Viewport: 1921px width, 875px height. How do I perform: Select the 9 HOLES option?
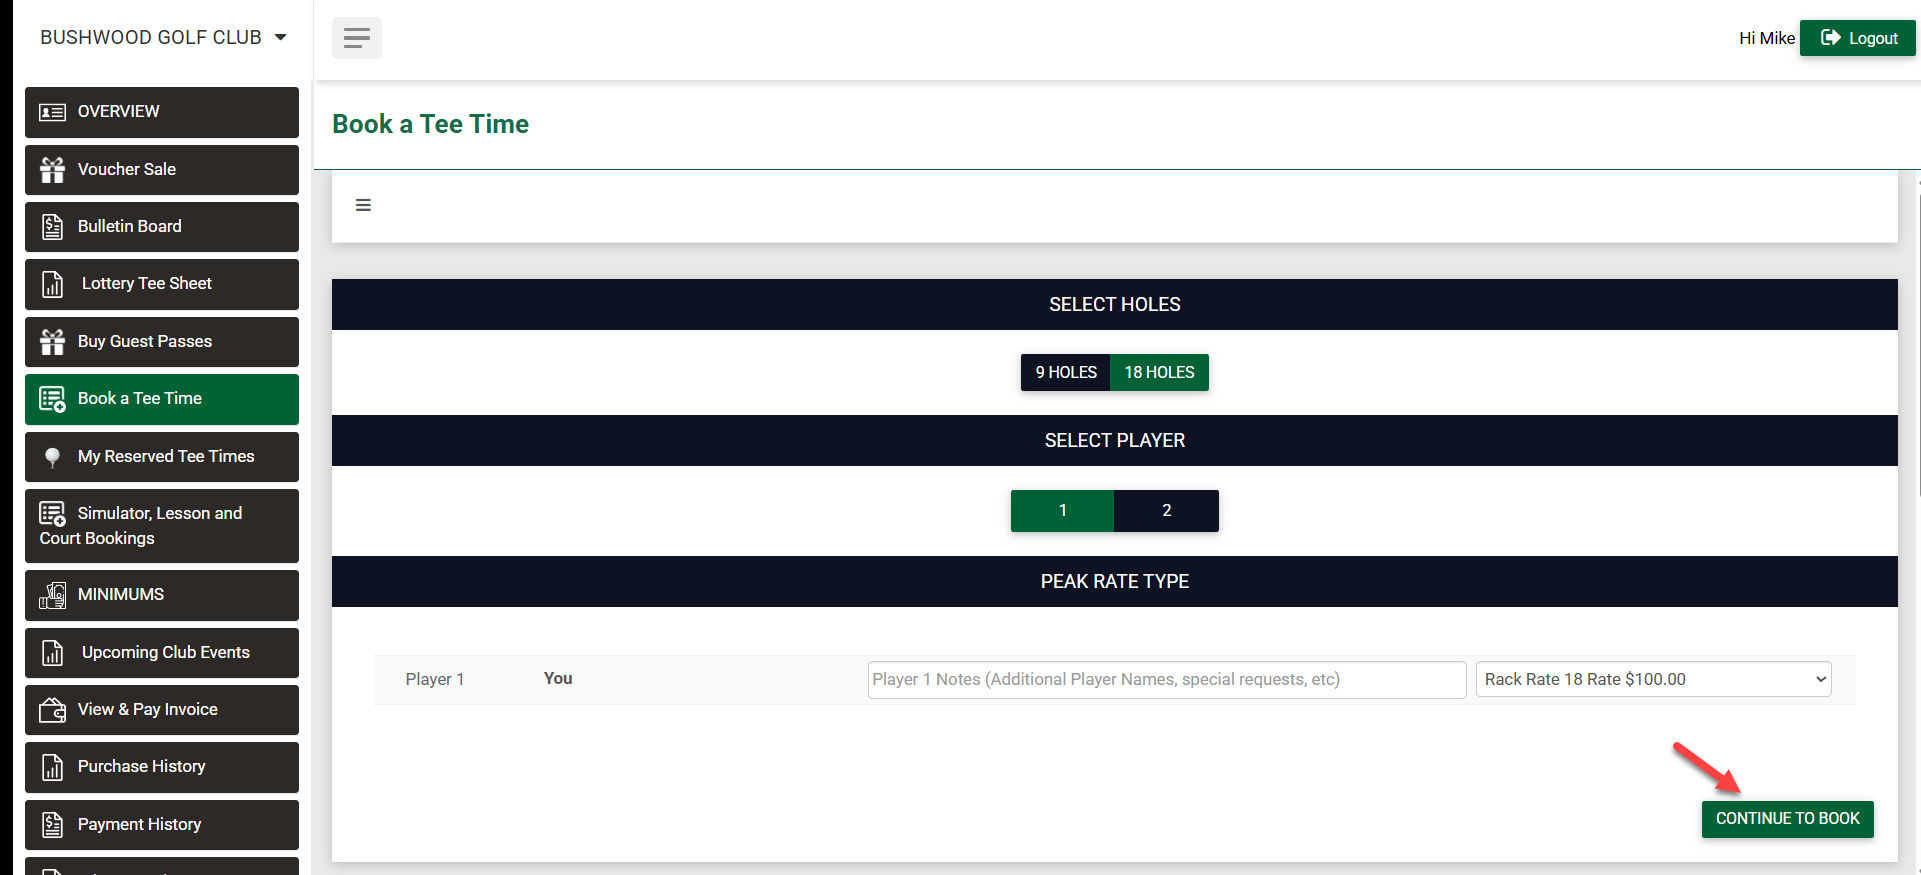coord(1065,372)
